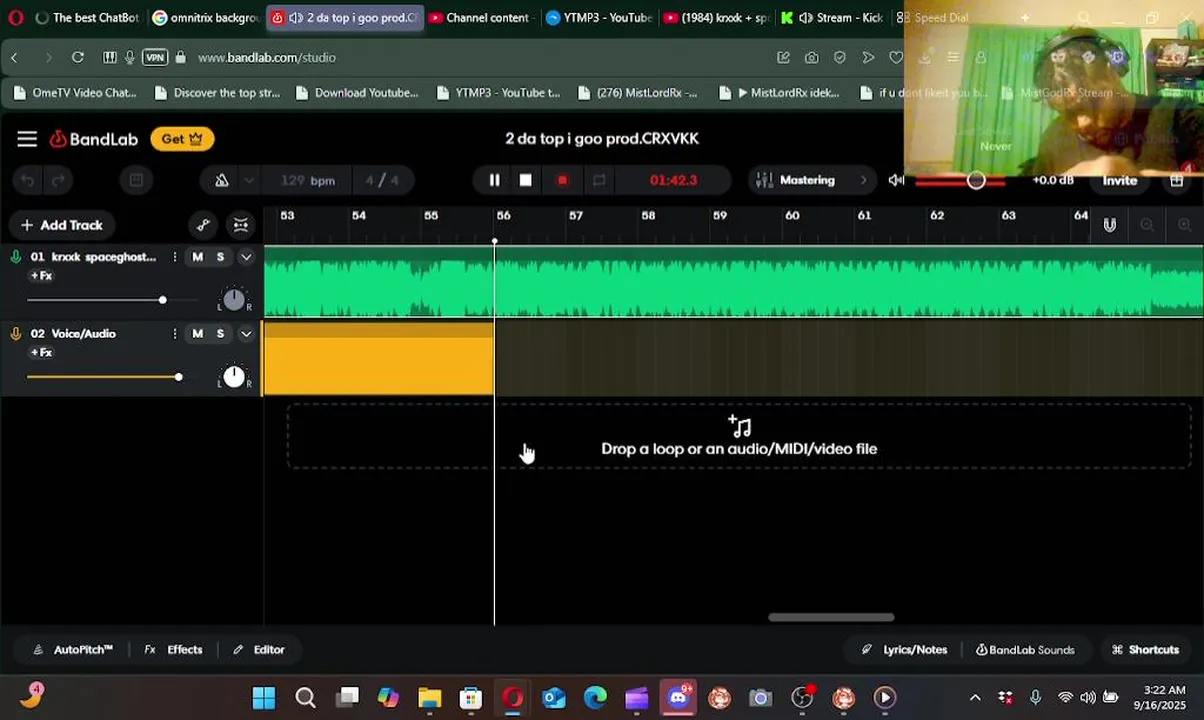This screenshot has width=1204, height=720.
Task: Solo track 01 krxxk spaceghost
Action: click(221, 257)
